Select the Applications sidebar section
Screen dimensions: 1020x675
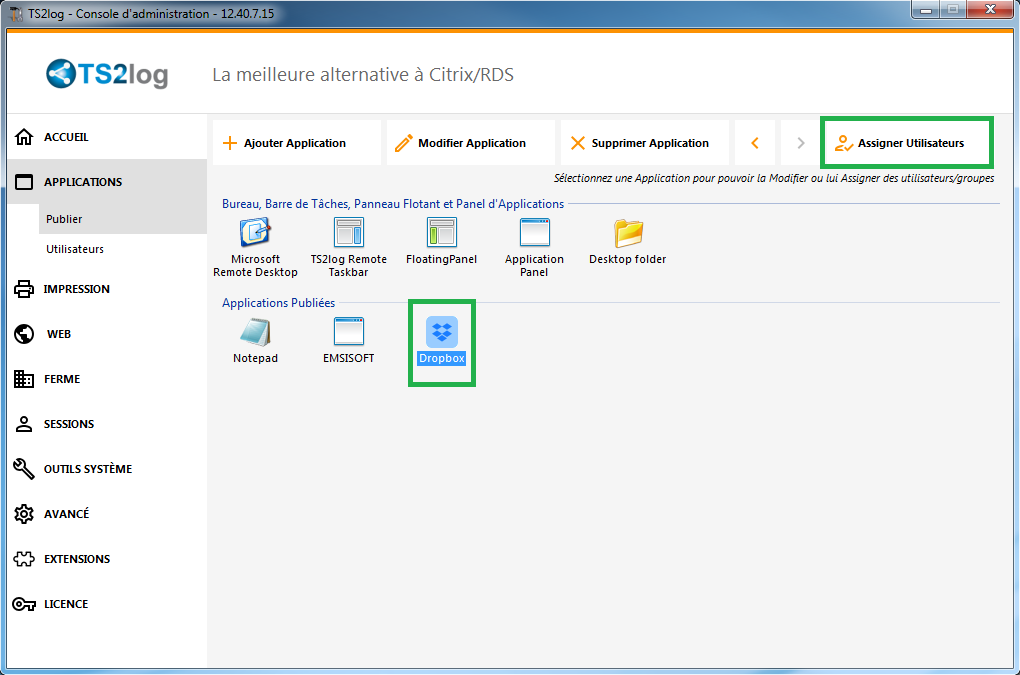point(107,182)
